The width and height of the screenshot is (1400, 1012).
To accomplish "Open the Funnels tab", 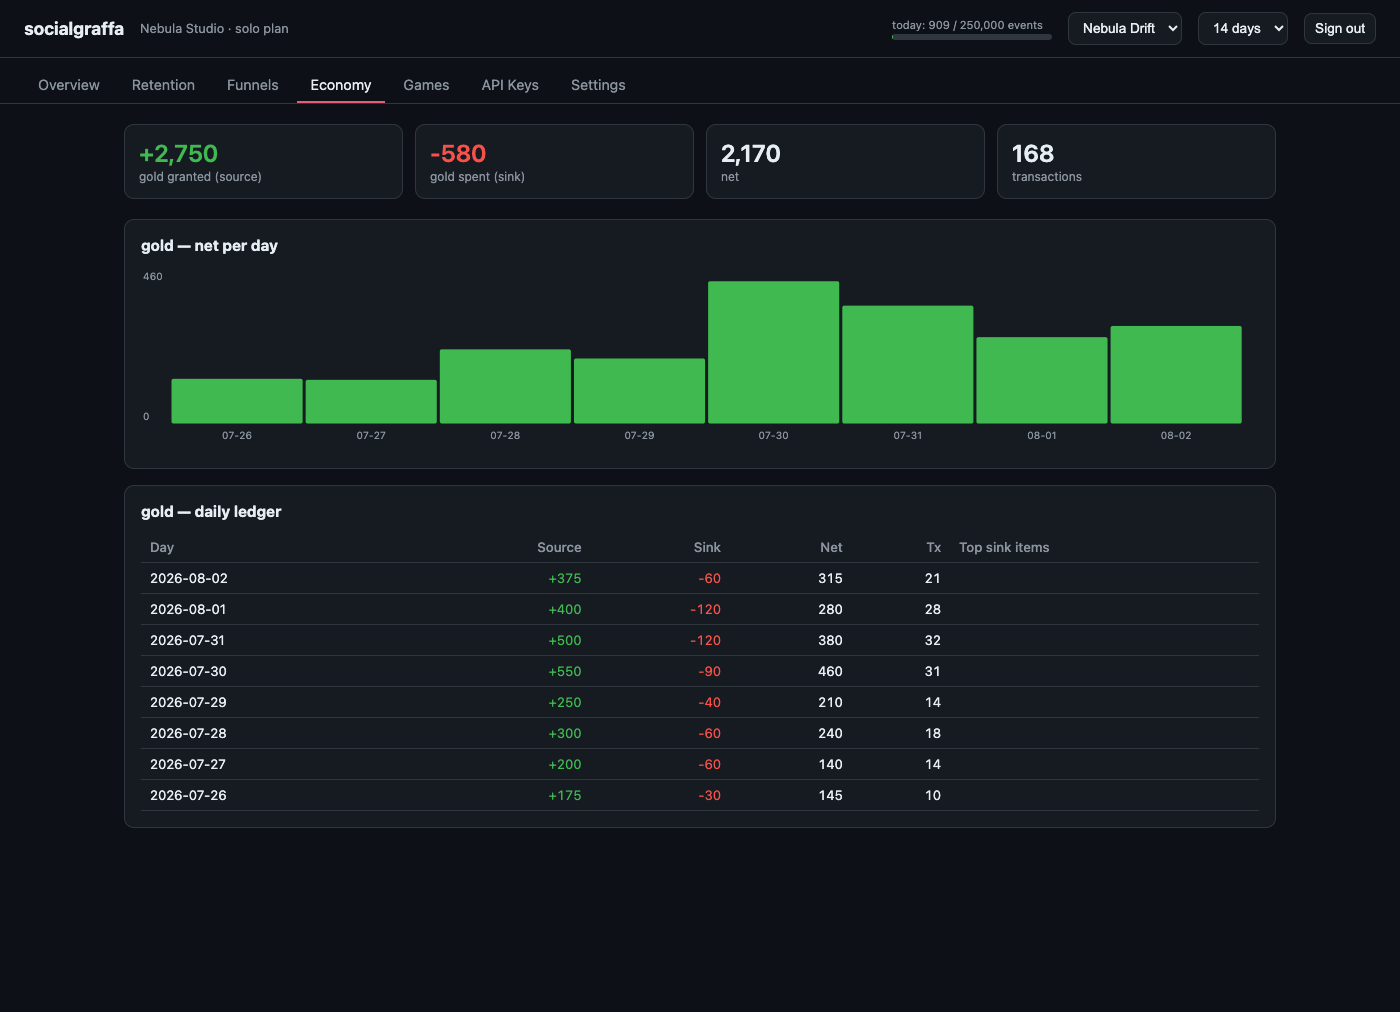I will 253,85.
